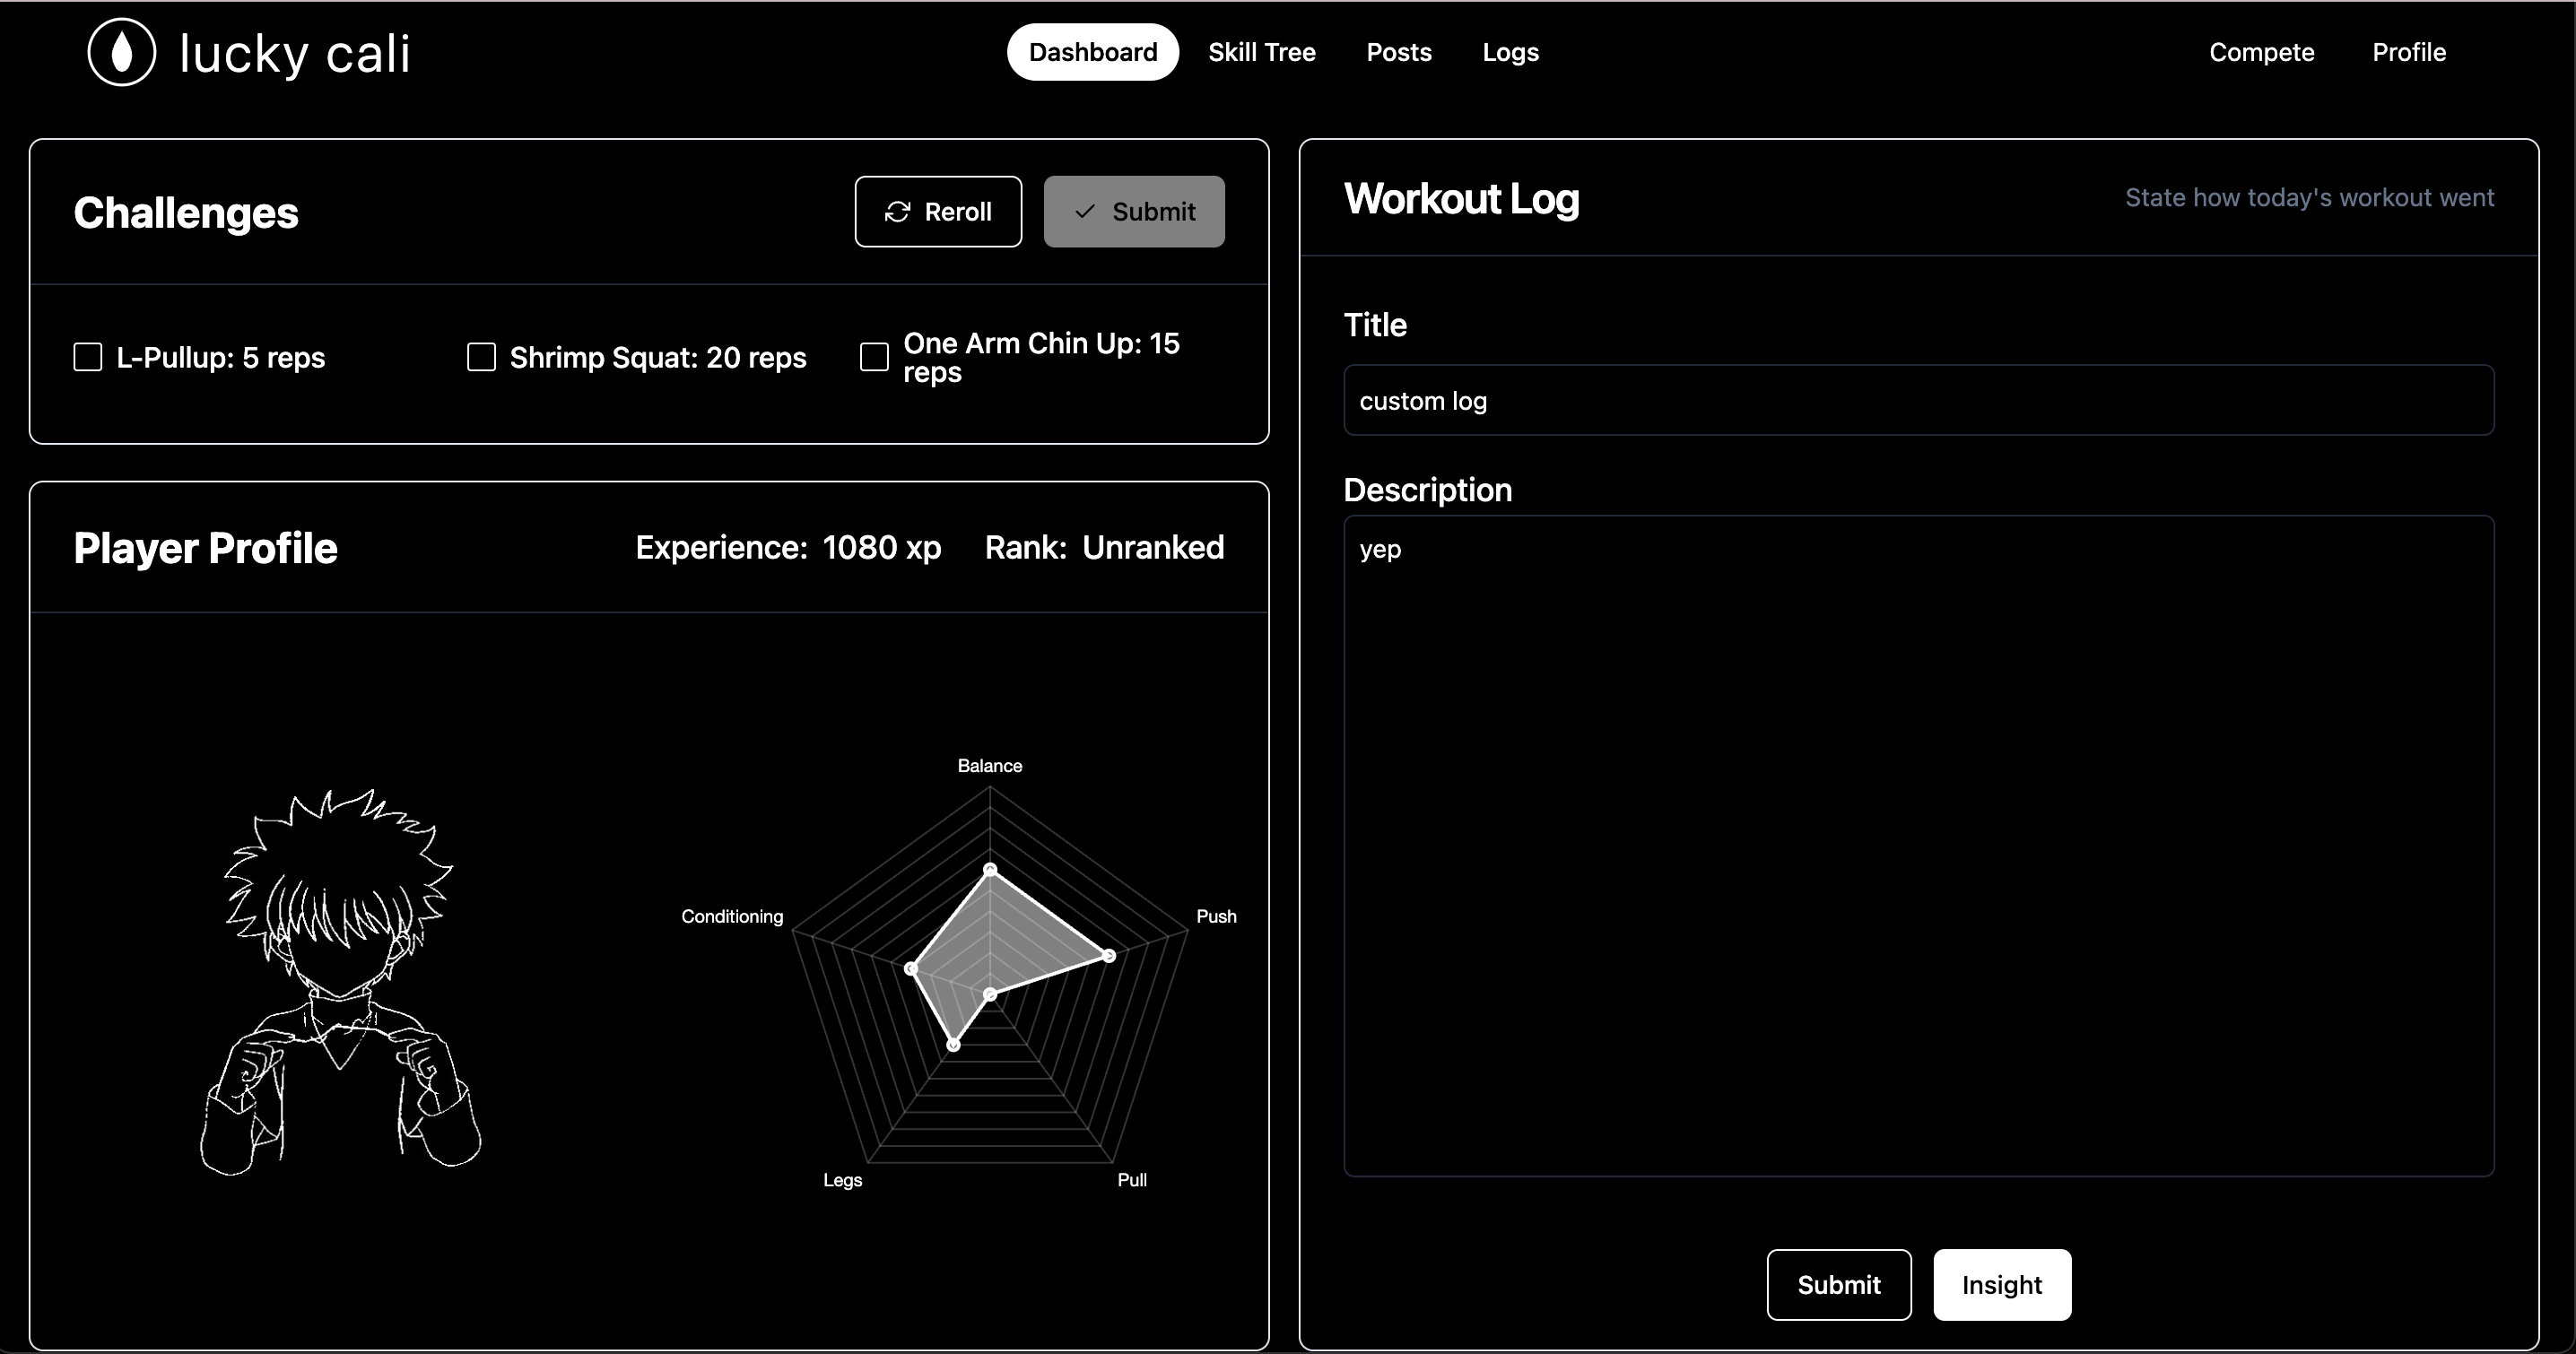
Task: Tick the Shrimp Squat: 20 reps checkbox
Action: point(481,357)
